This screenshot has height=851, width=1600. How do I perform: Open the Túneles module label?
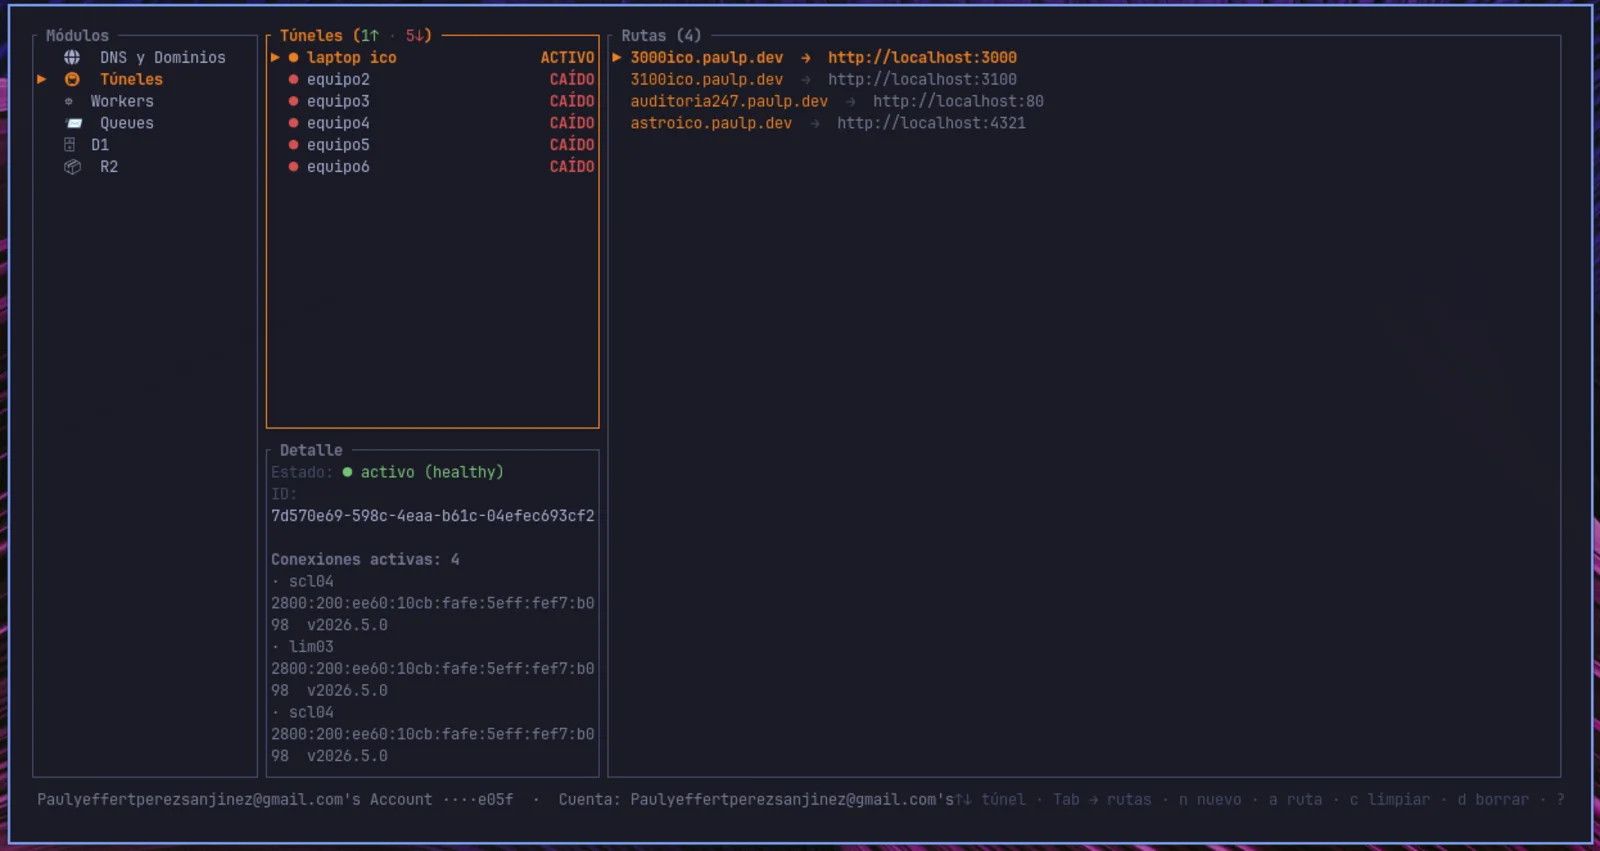pyautogui.click(x=131, y=80)
